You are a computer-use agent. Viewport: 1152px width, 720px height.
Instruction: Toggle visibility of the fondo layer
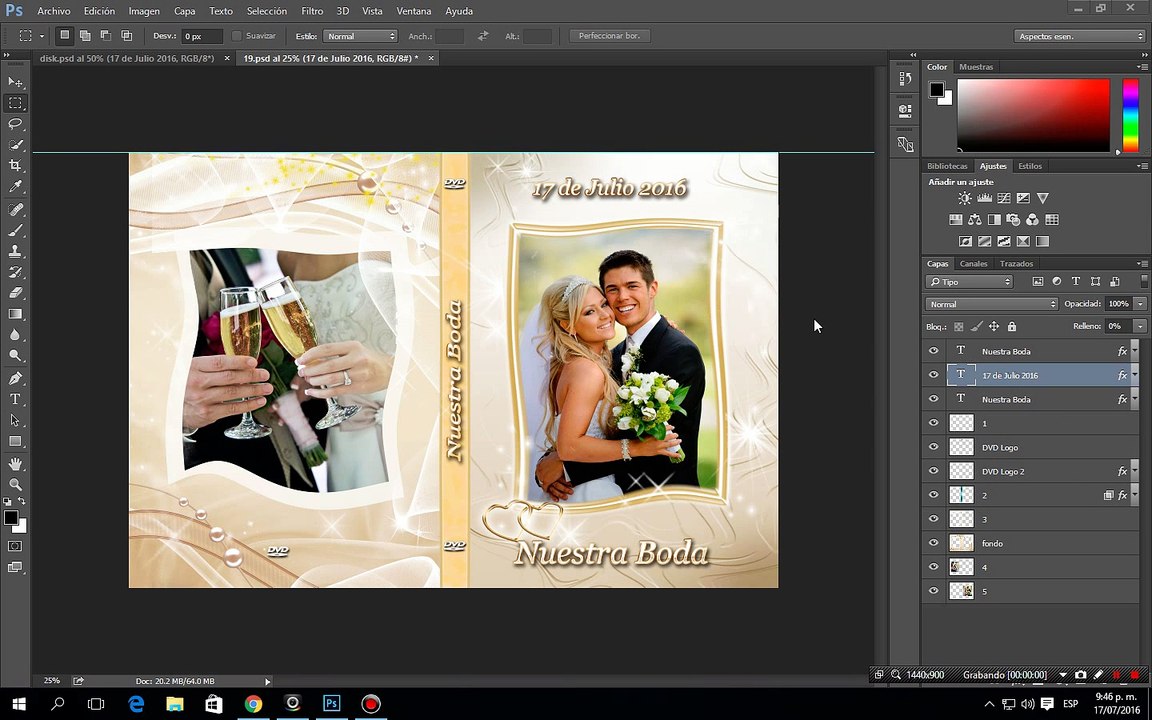click(934, 543)
